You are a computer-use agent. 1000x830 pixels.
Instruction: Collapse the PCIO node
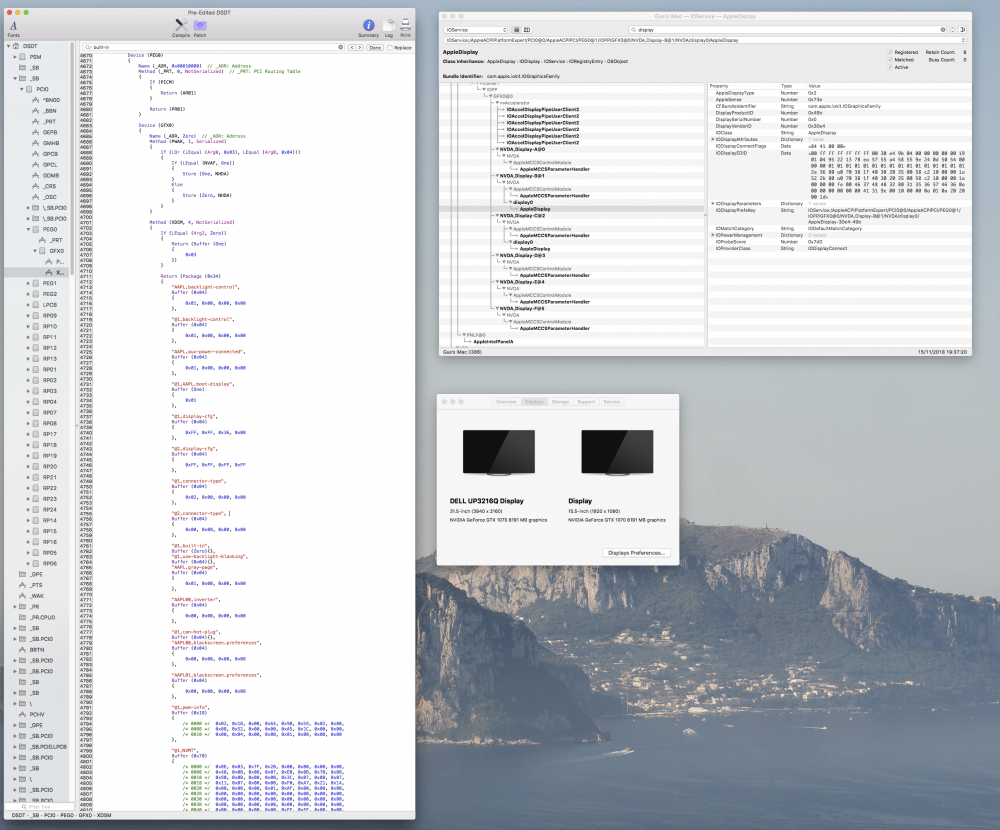(22, 89)
